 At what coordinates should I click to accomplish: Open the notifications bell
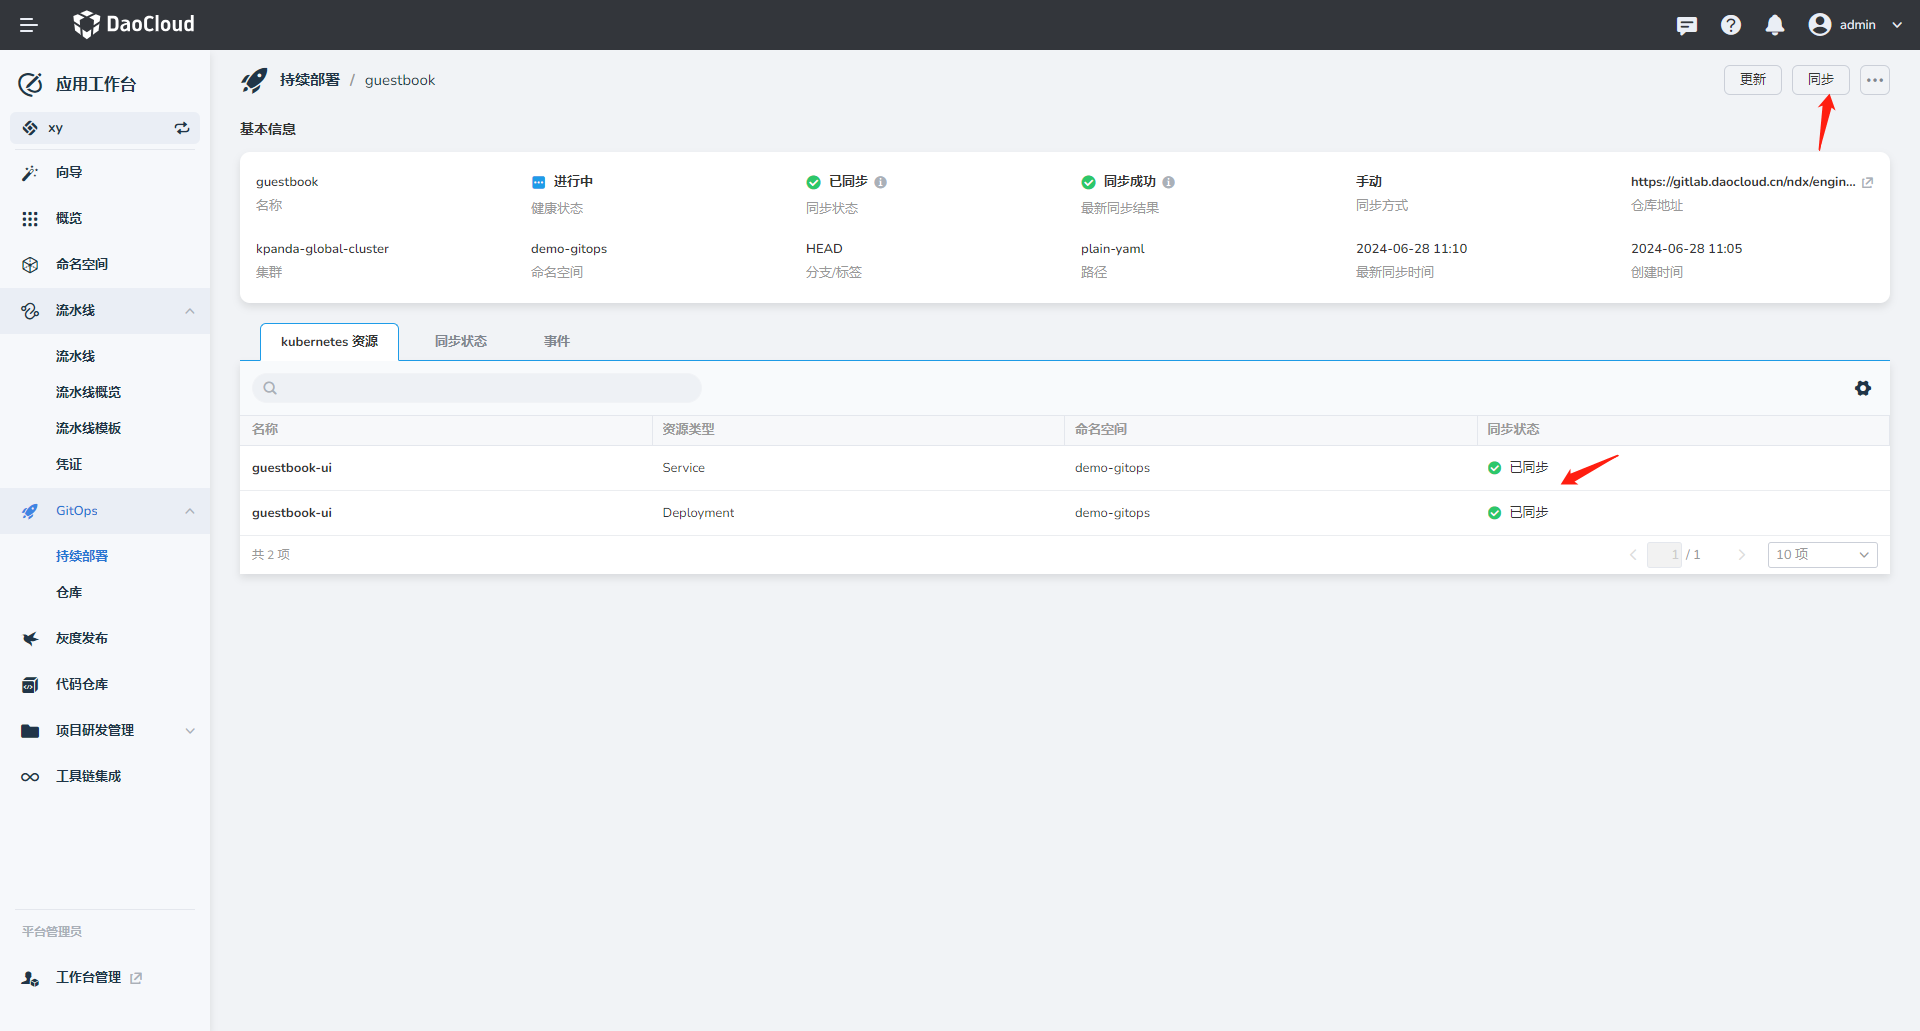click(x=1775, y=25)
